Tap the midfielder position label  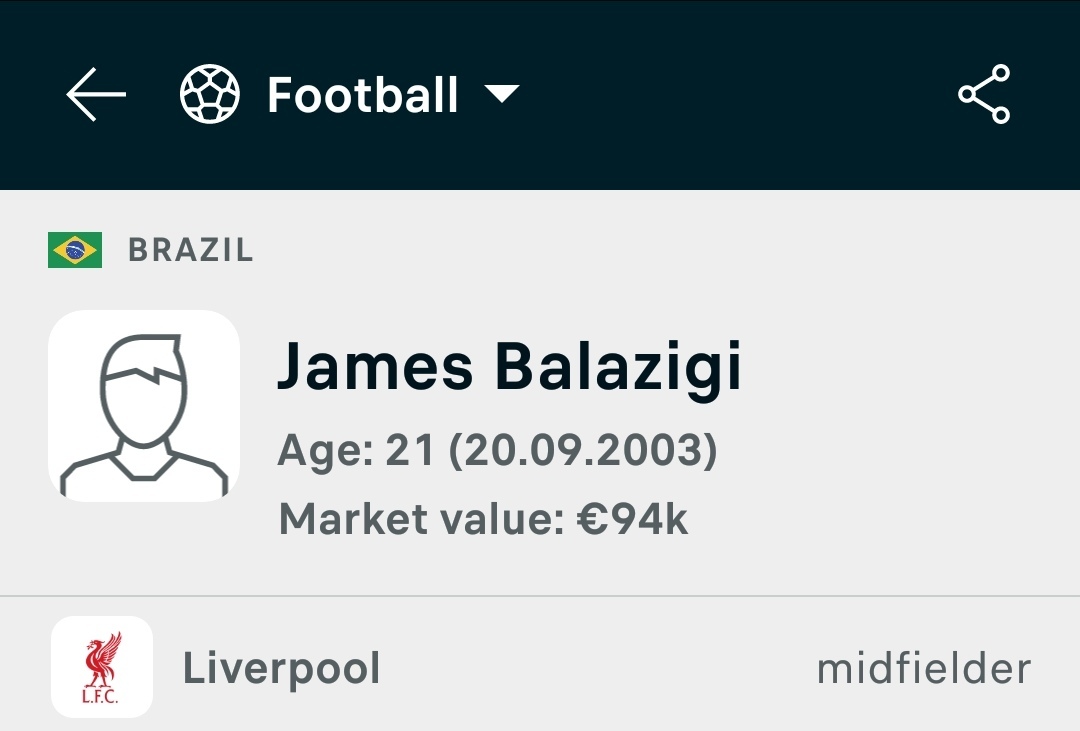924,668
